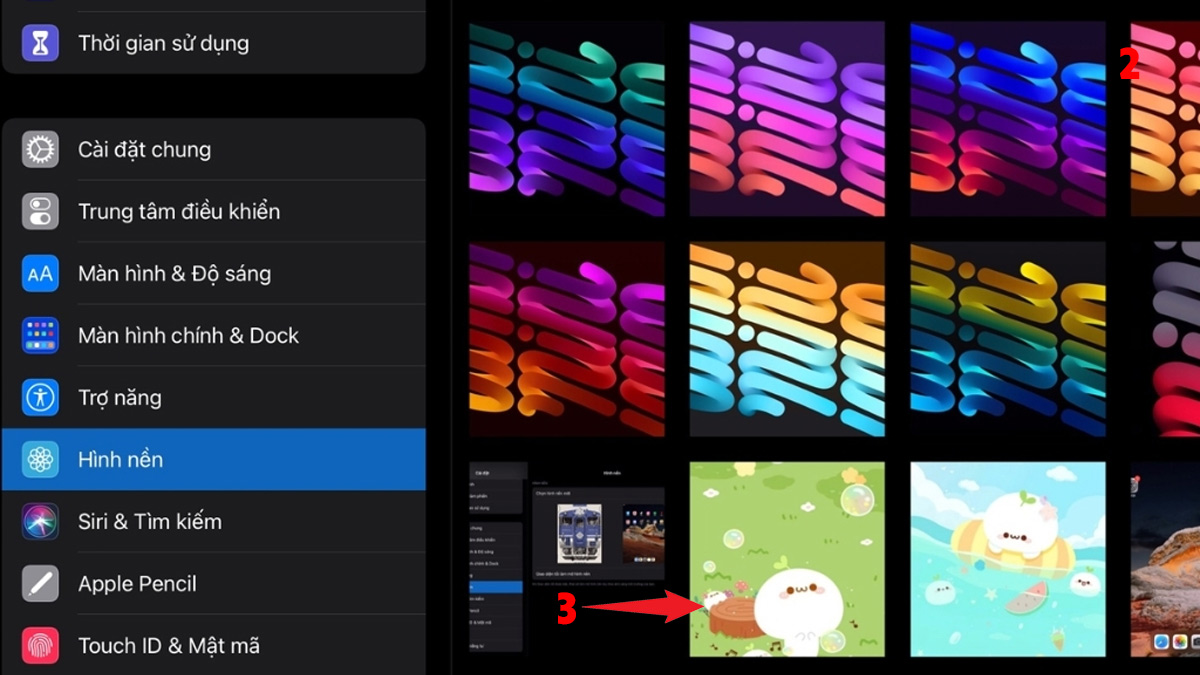Tap the Cài đặt chung gear icon

[x=41, y=150]
